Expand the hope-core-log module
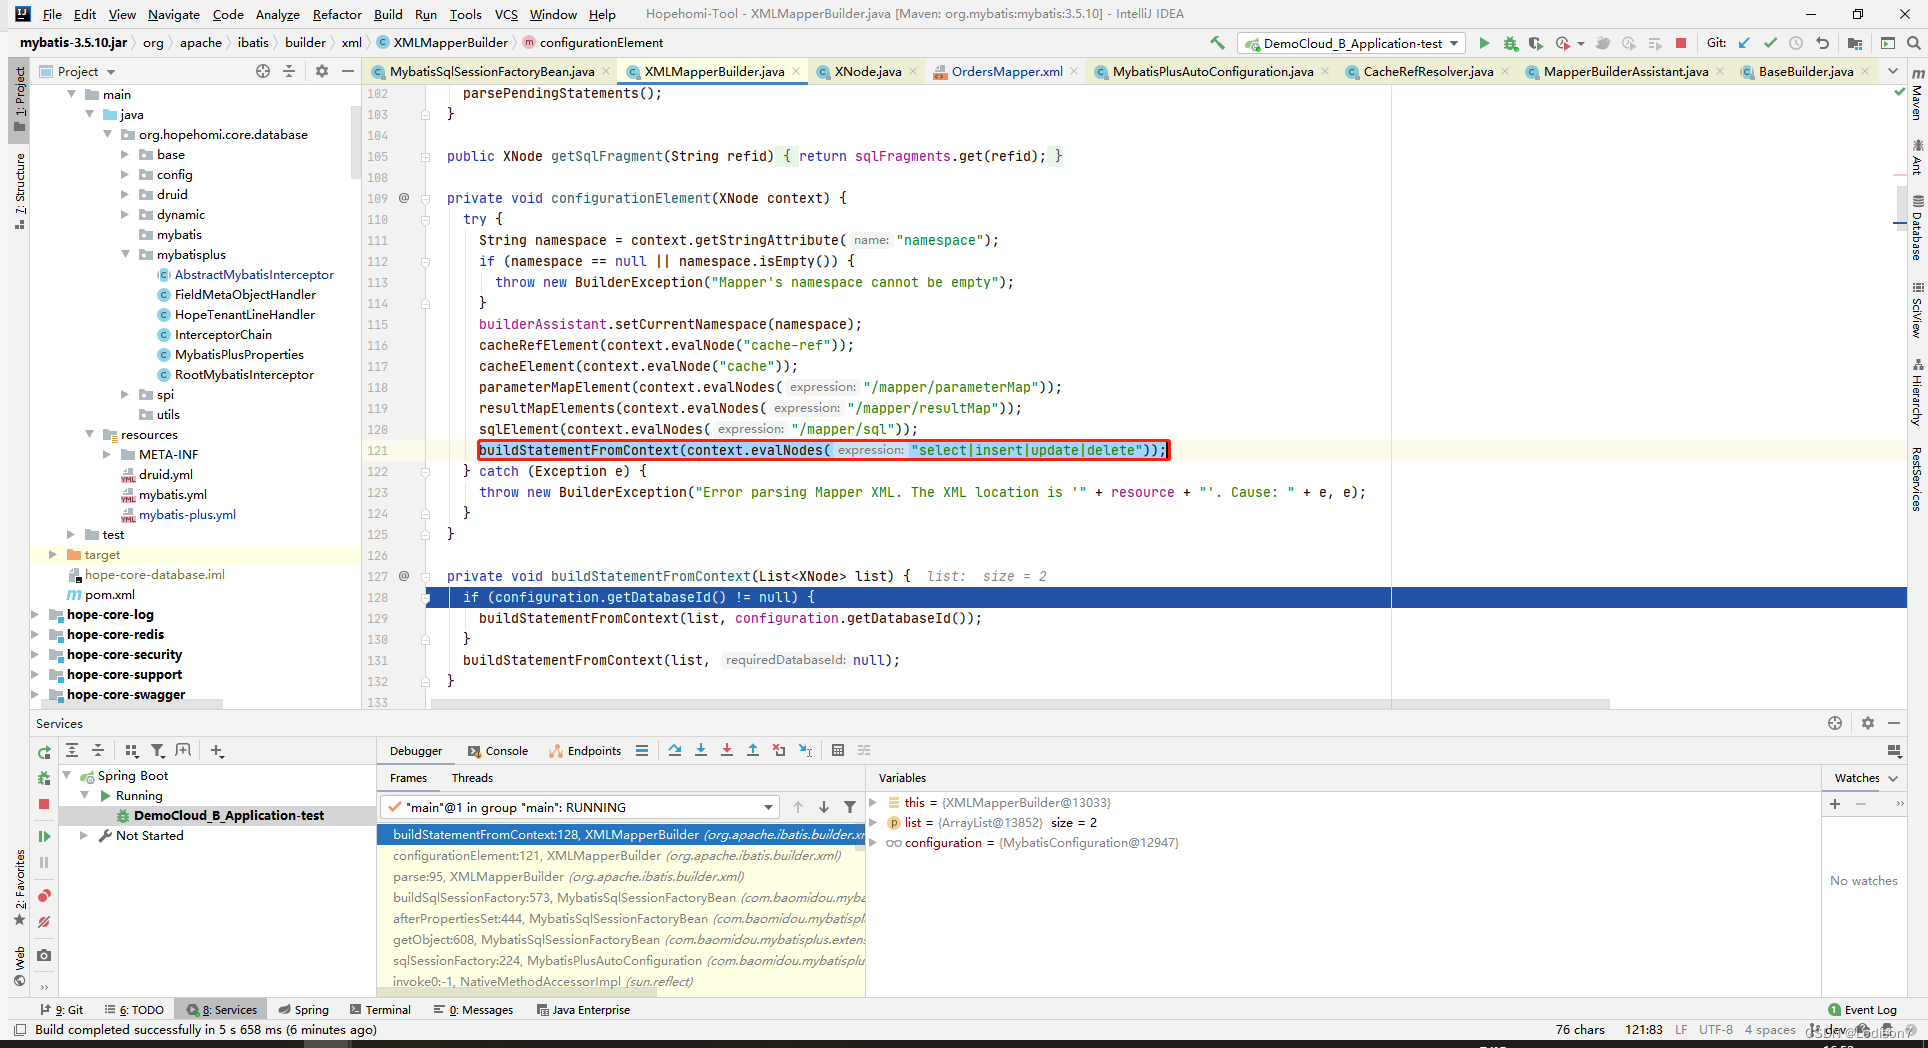Viewport: 1928px width, 1048px height. [36, 615]
